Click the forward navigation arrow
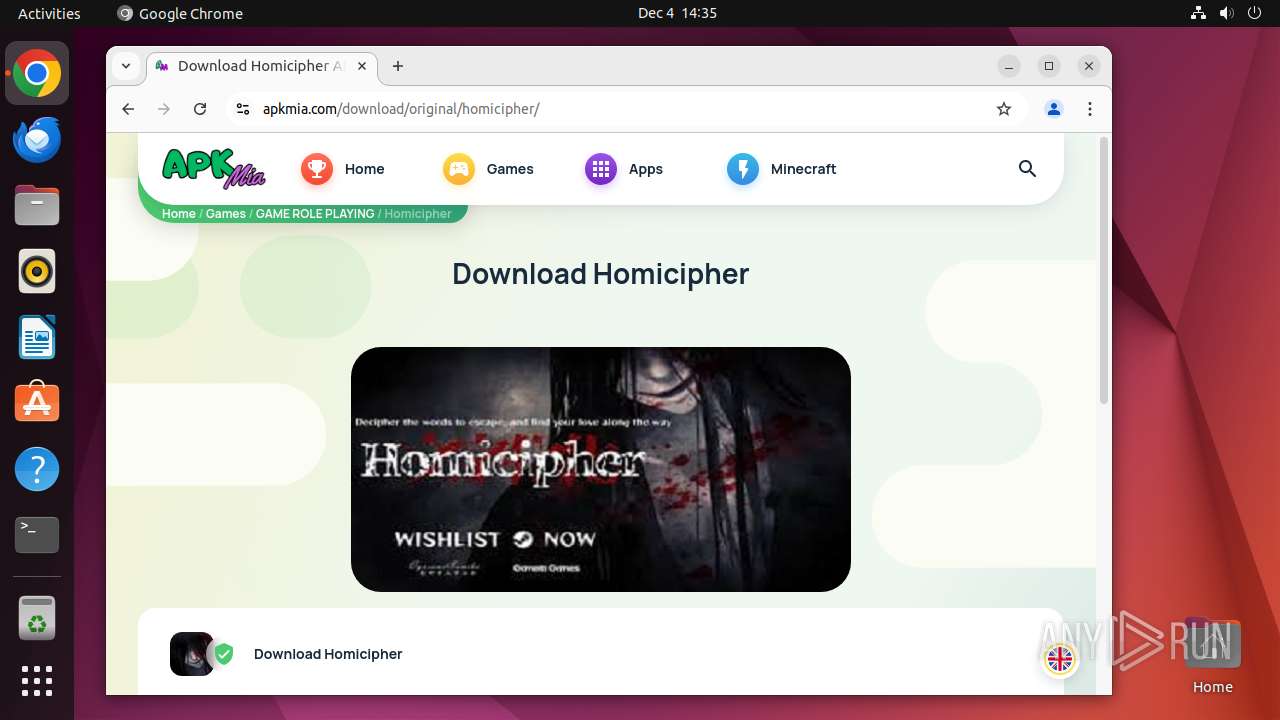The image size is (1280, 720). click(x=164, y=109)
